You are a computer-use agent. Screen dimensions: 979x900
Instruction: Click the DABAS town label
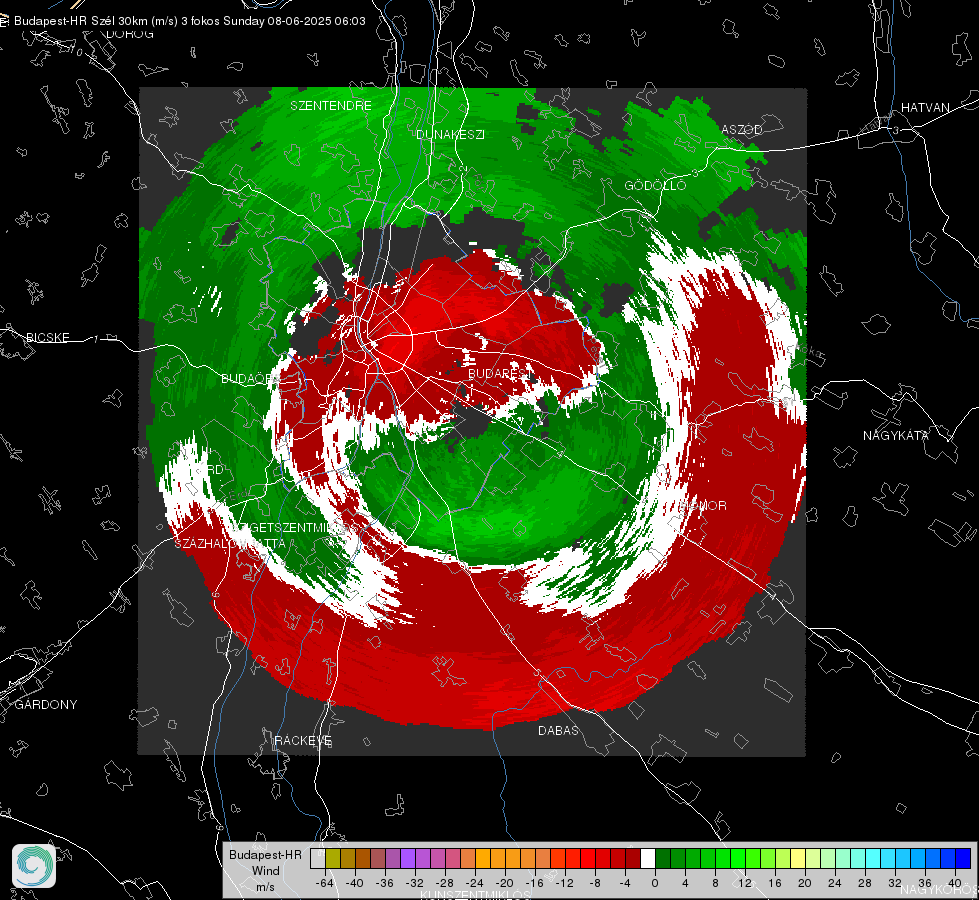coord(558,730)
